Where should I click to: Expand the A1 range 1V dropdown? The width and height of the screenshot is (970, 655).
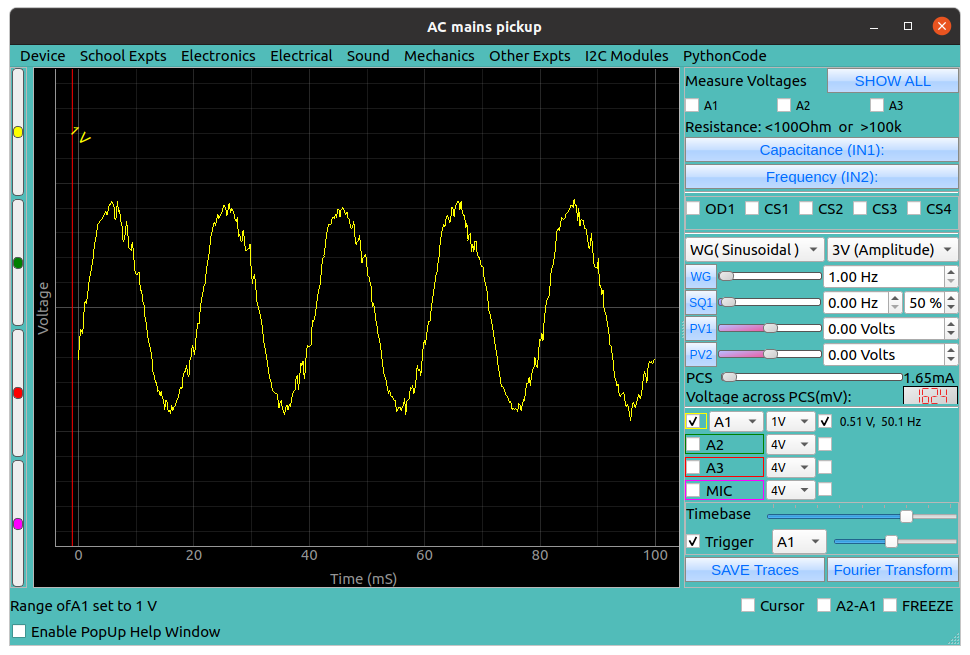click(789, 422)
